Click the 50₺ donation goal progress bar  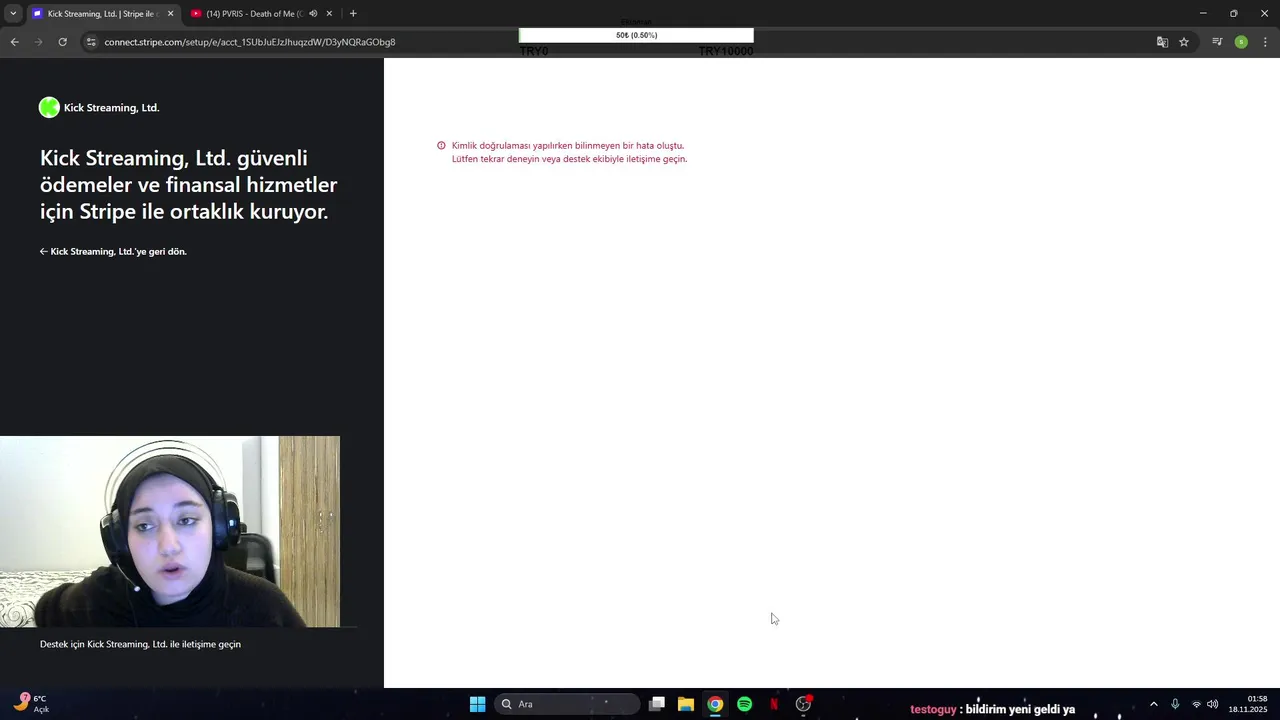click(x=636, y=35)
